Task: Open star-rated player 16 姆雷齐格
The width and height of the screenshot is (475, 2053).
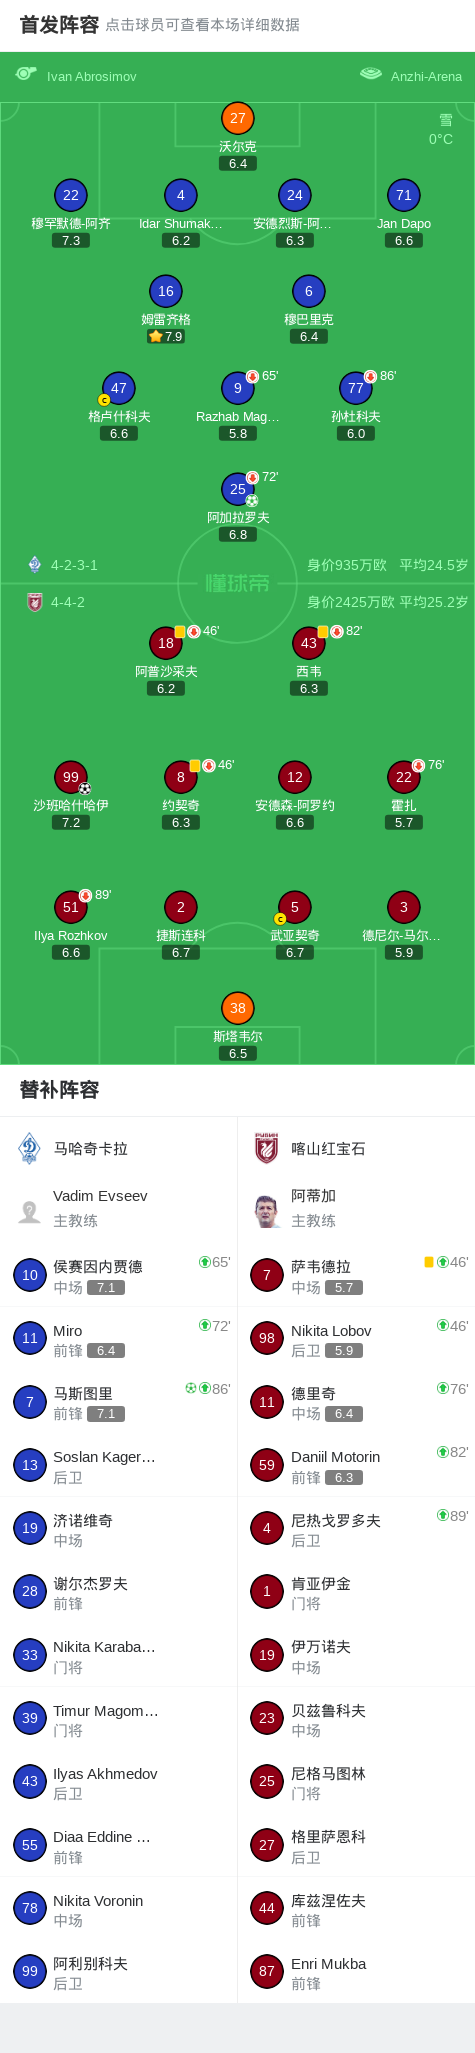Action: tap(166, 291)
